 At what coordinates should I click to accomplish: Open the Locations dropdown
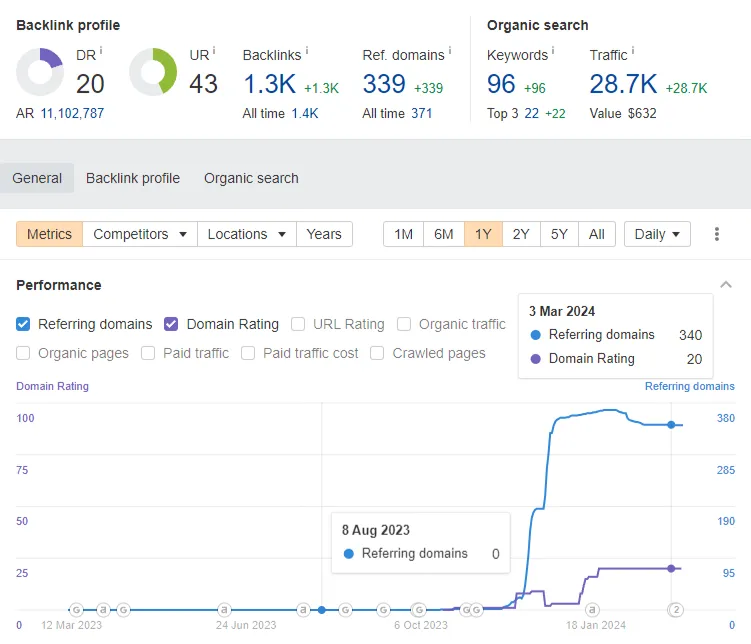click(x=247, y=234)
